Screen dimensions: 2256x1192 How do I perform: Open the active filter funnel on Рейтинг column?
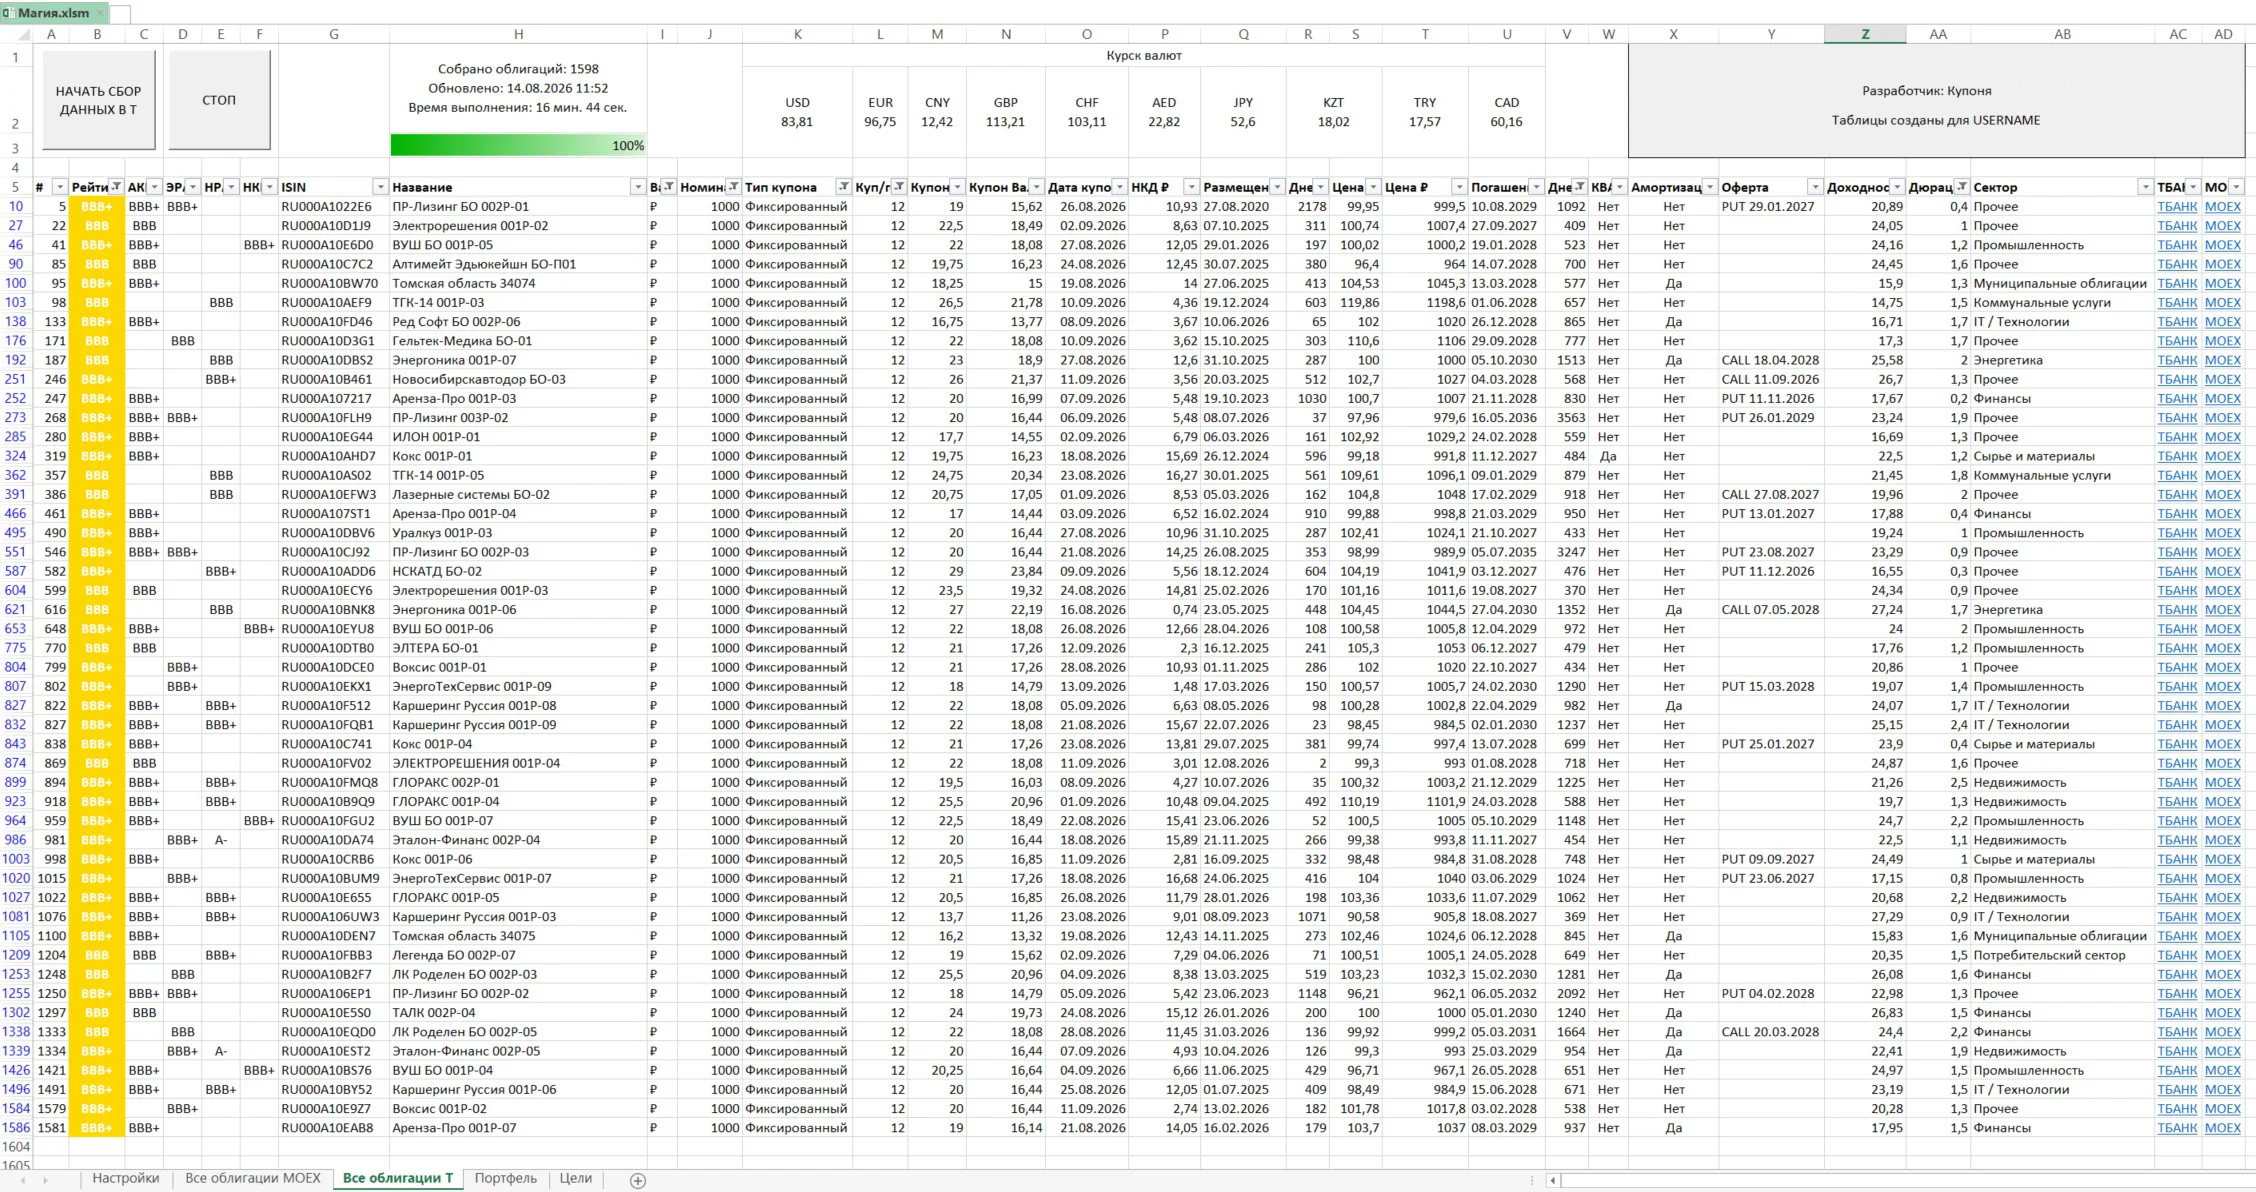pos(117,187)
